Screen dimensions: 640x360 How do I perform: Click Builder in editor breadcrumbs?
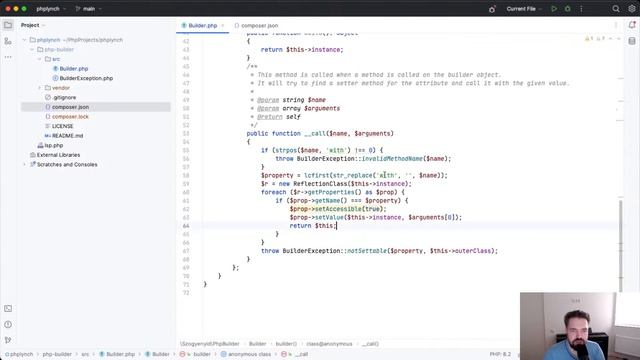coord(258,344)
